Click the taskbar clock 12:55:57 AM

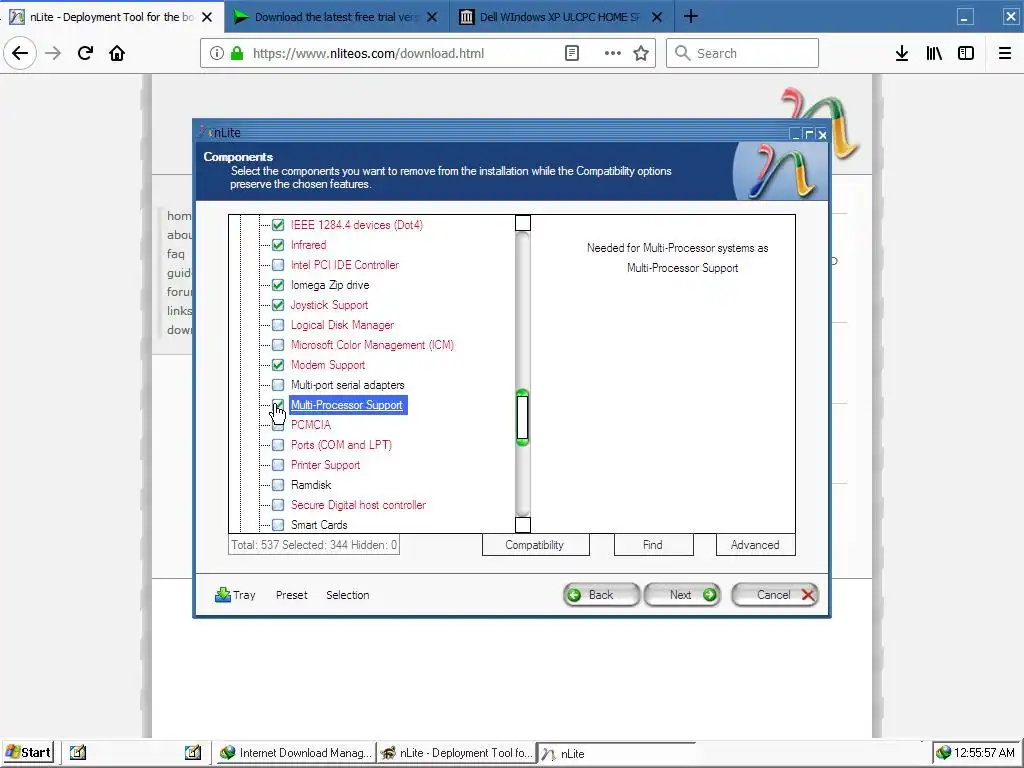985,752
